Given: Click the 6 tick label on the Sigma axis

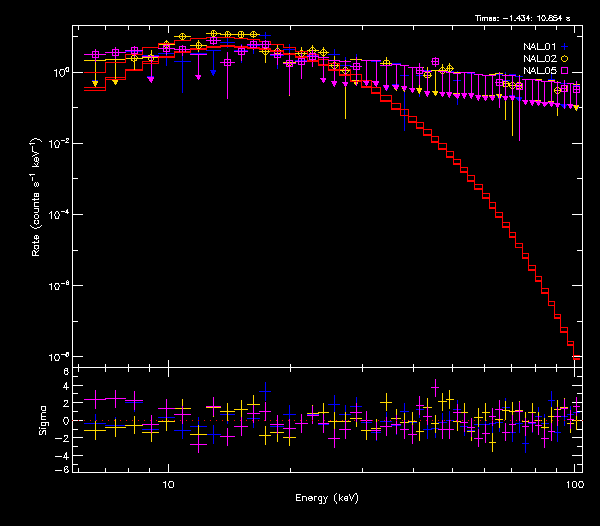Looking at the screenshot, I should [65, 372].
